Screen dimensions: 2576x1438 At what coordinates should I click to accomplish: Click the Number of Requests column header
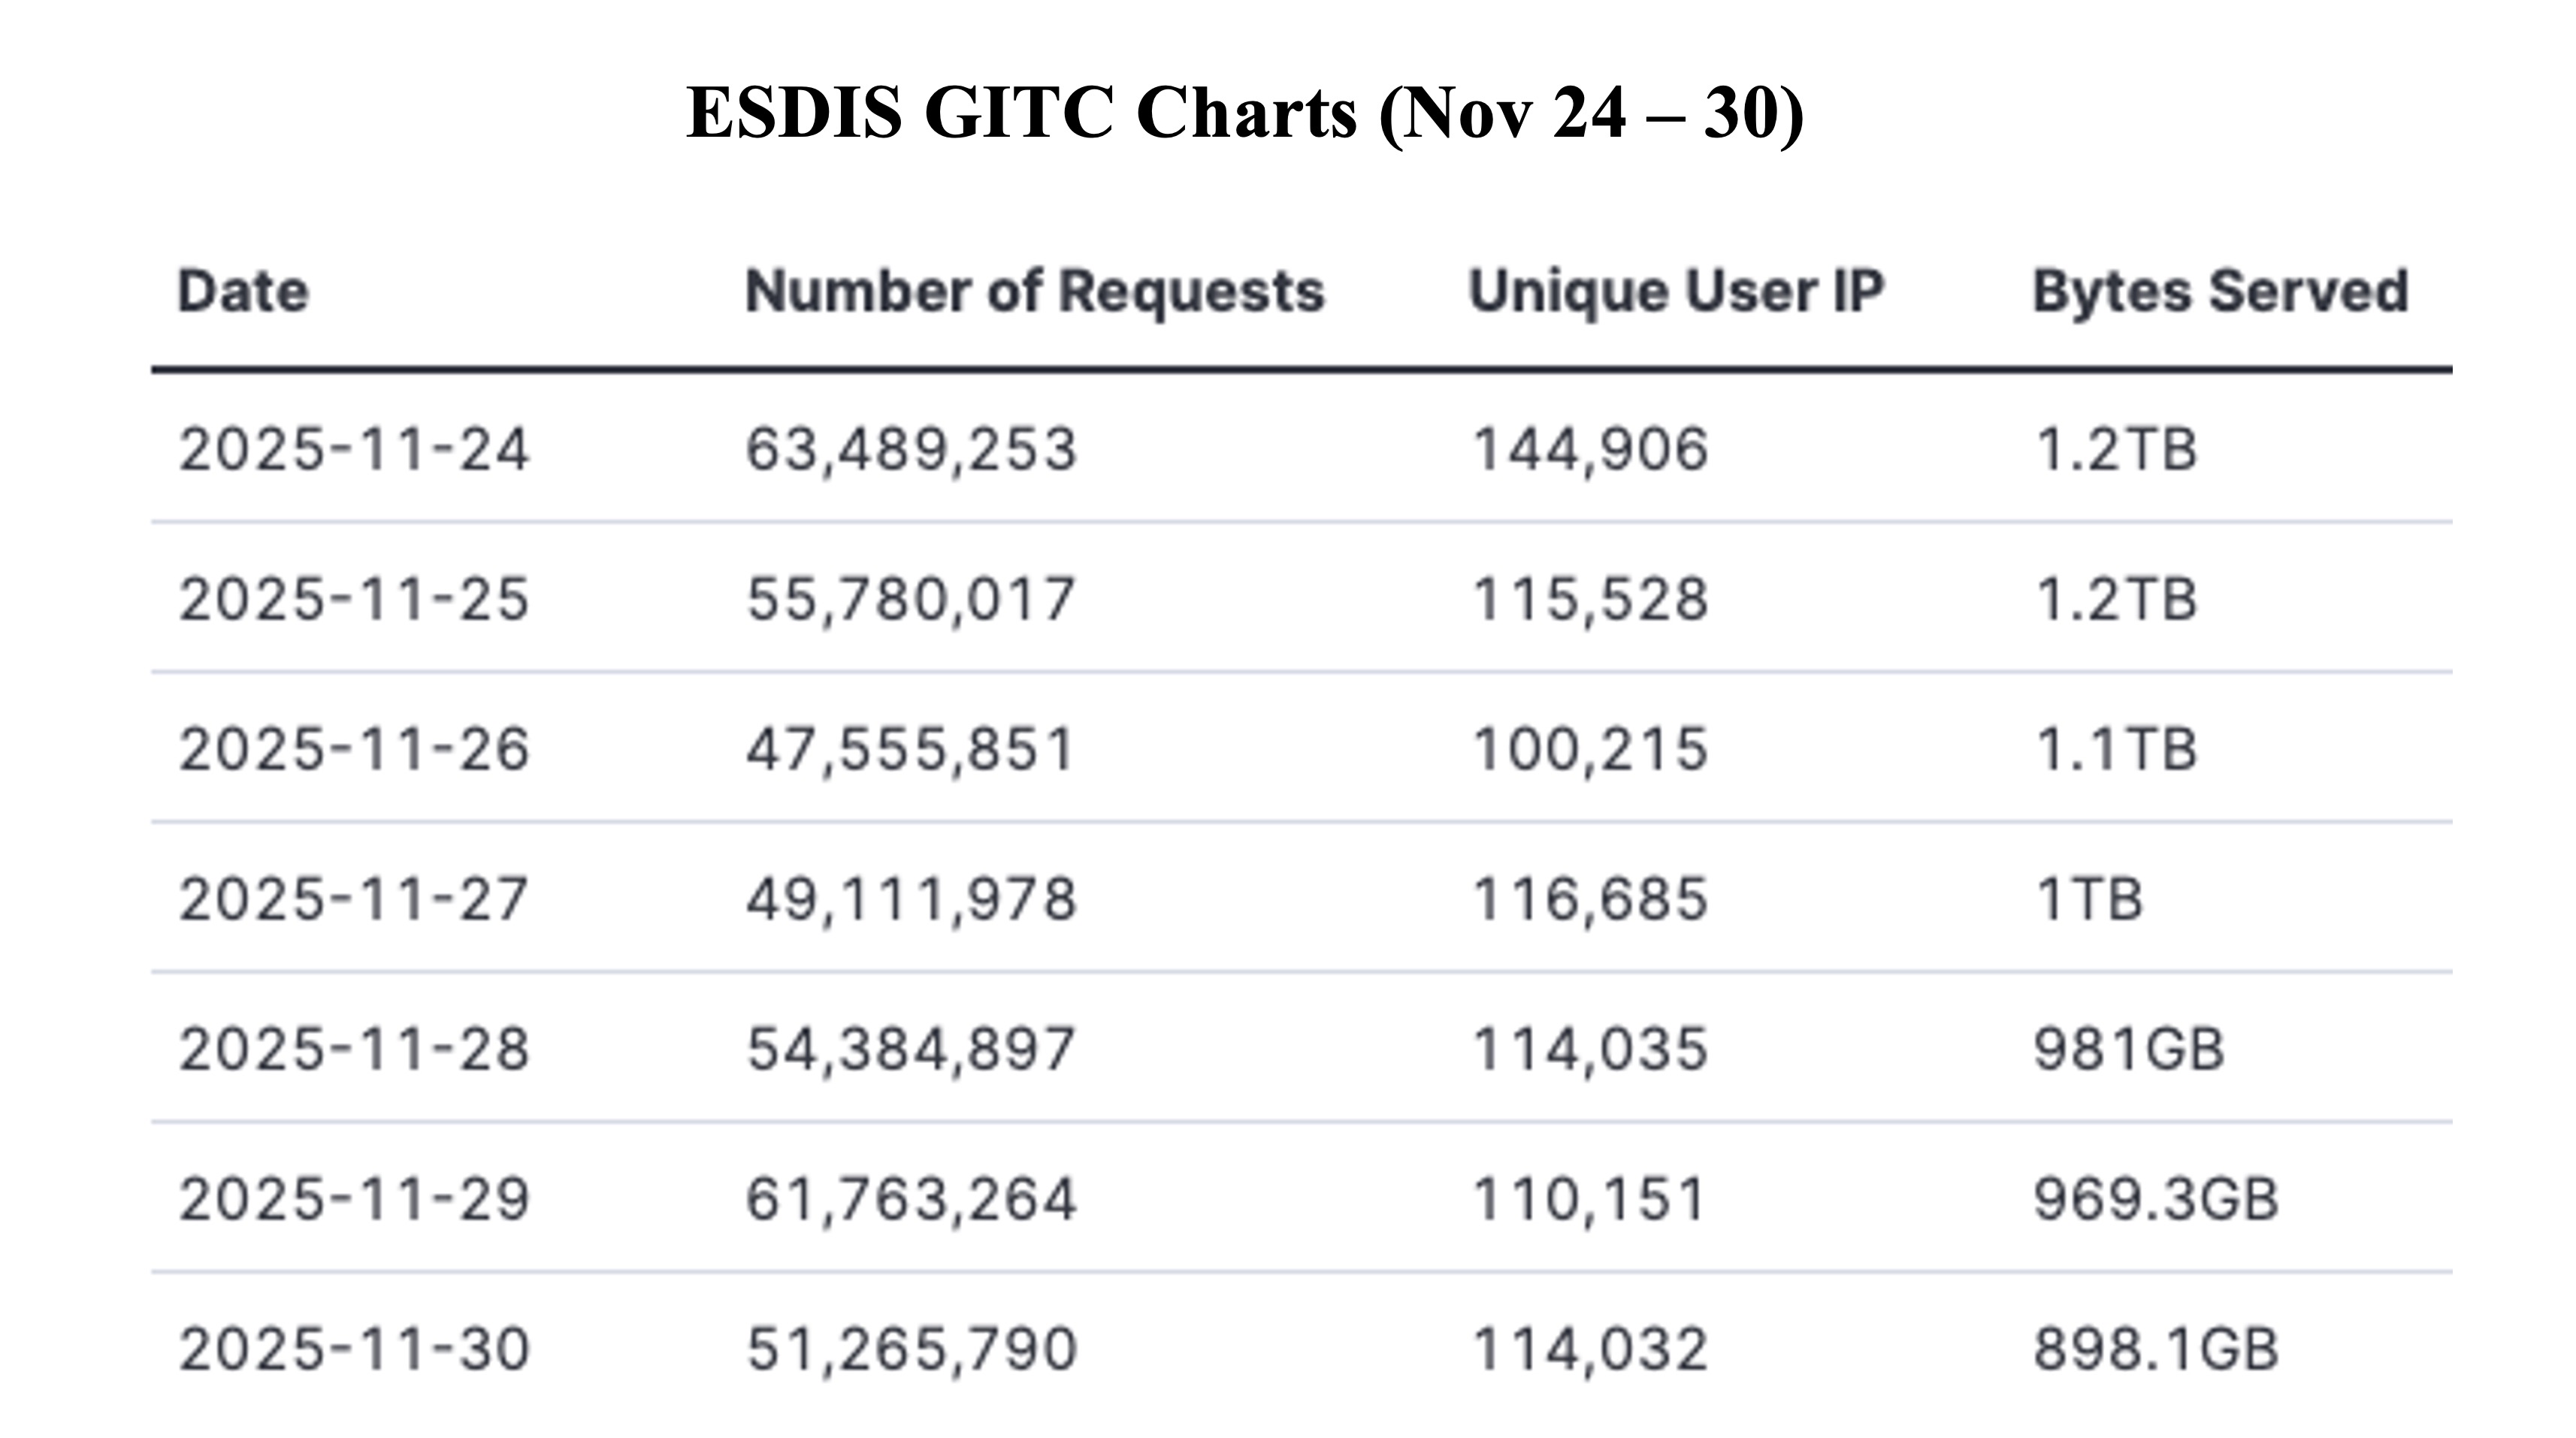click(x=1034, y=292)
